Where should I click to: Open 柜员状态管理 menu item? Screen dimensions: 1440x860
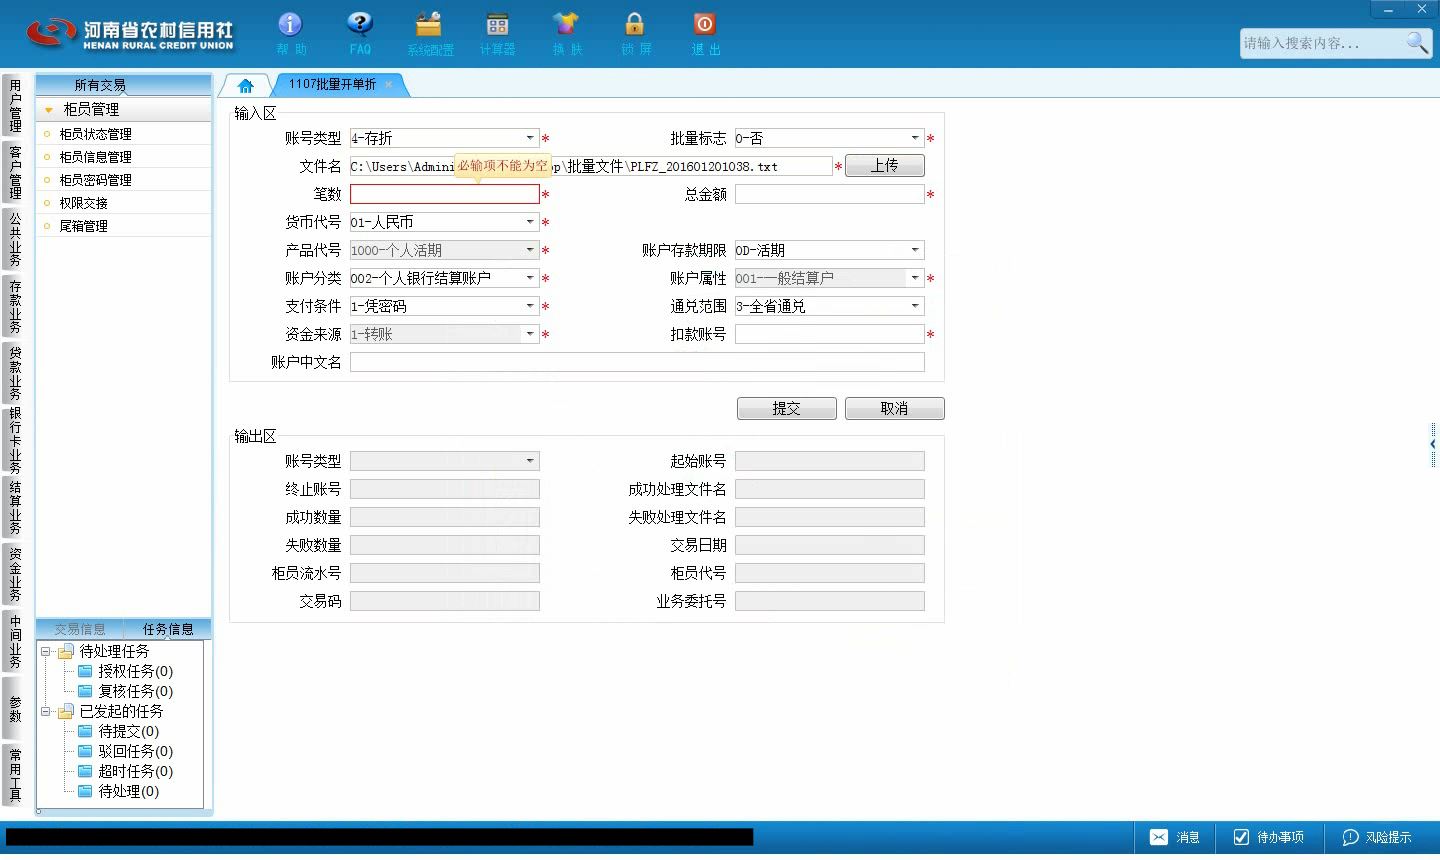point(95,134)
